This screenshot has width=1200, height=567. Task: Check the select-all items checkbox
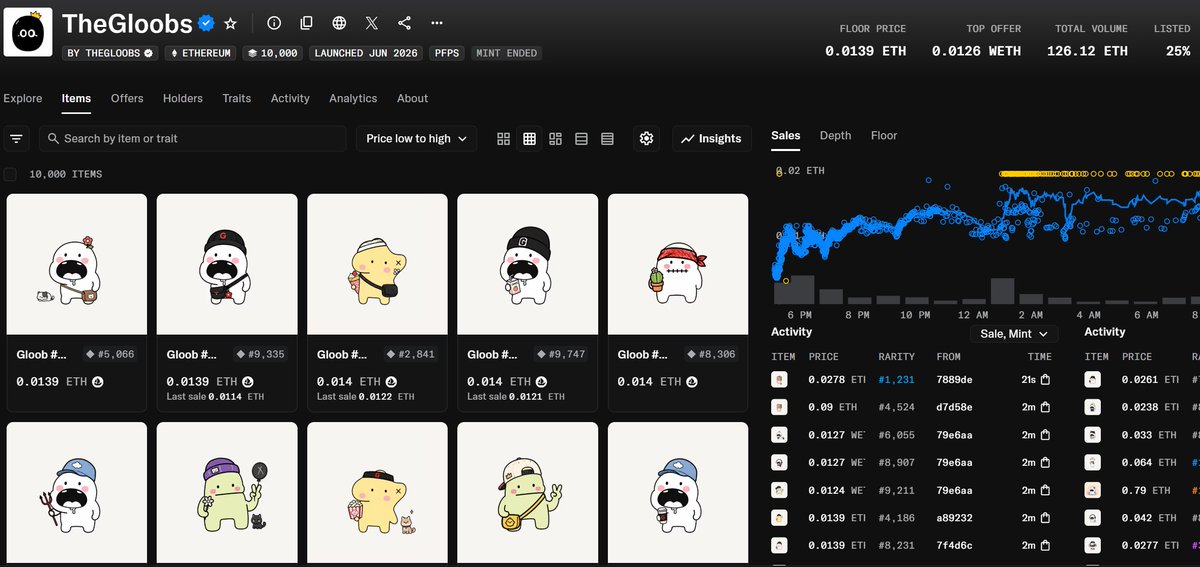[x=10, y=174]
